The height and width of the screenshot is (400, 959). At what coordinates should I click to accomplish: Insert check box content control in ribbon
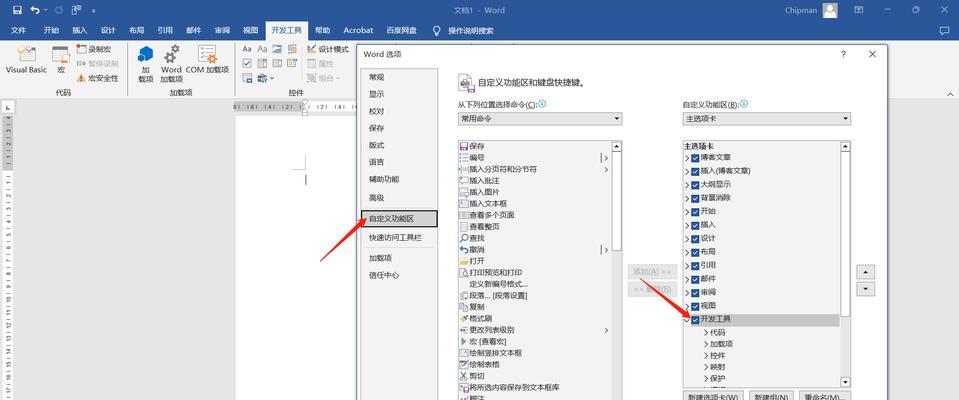pyautogui.click(x=247, y=63)
